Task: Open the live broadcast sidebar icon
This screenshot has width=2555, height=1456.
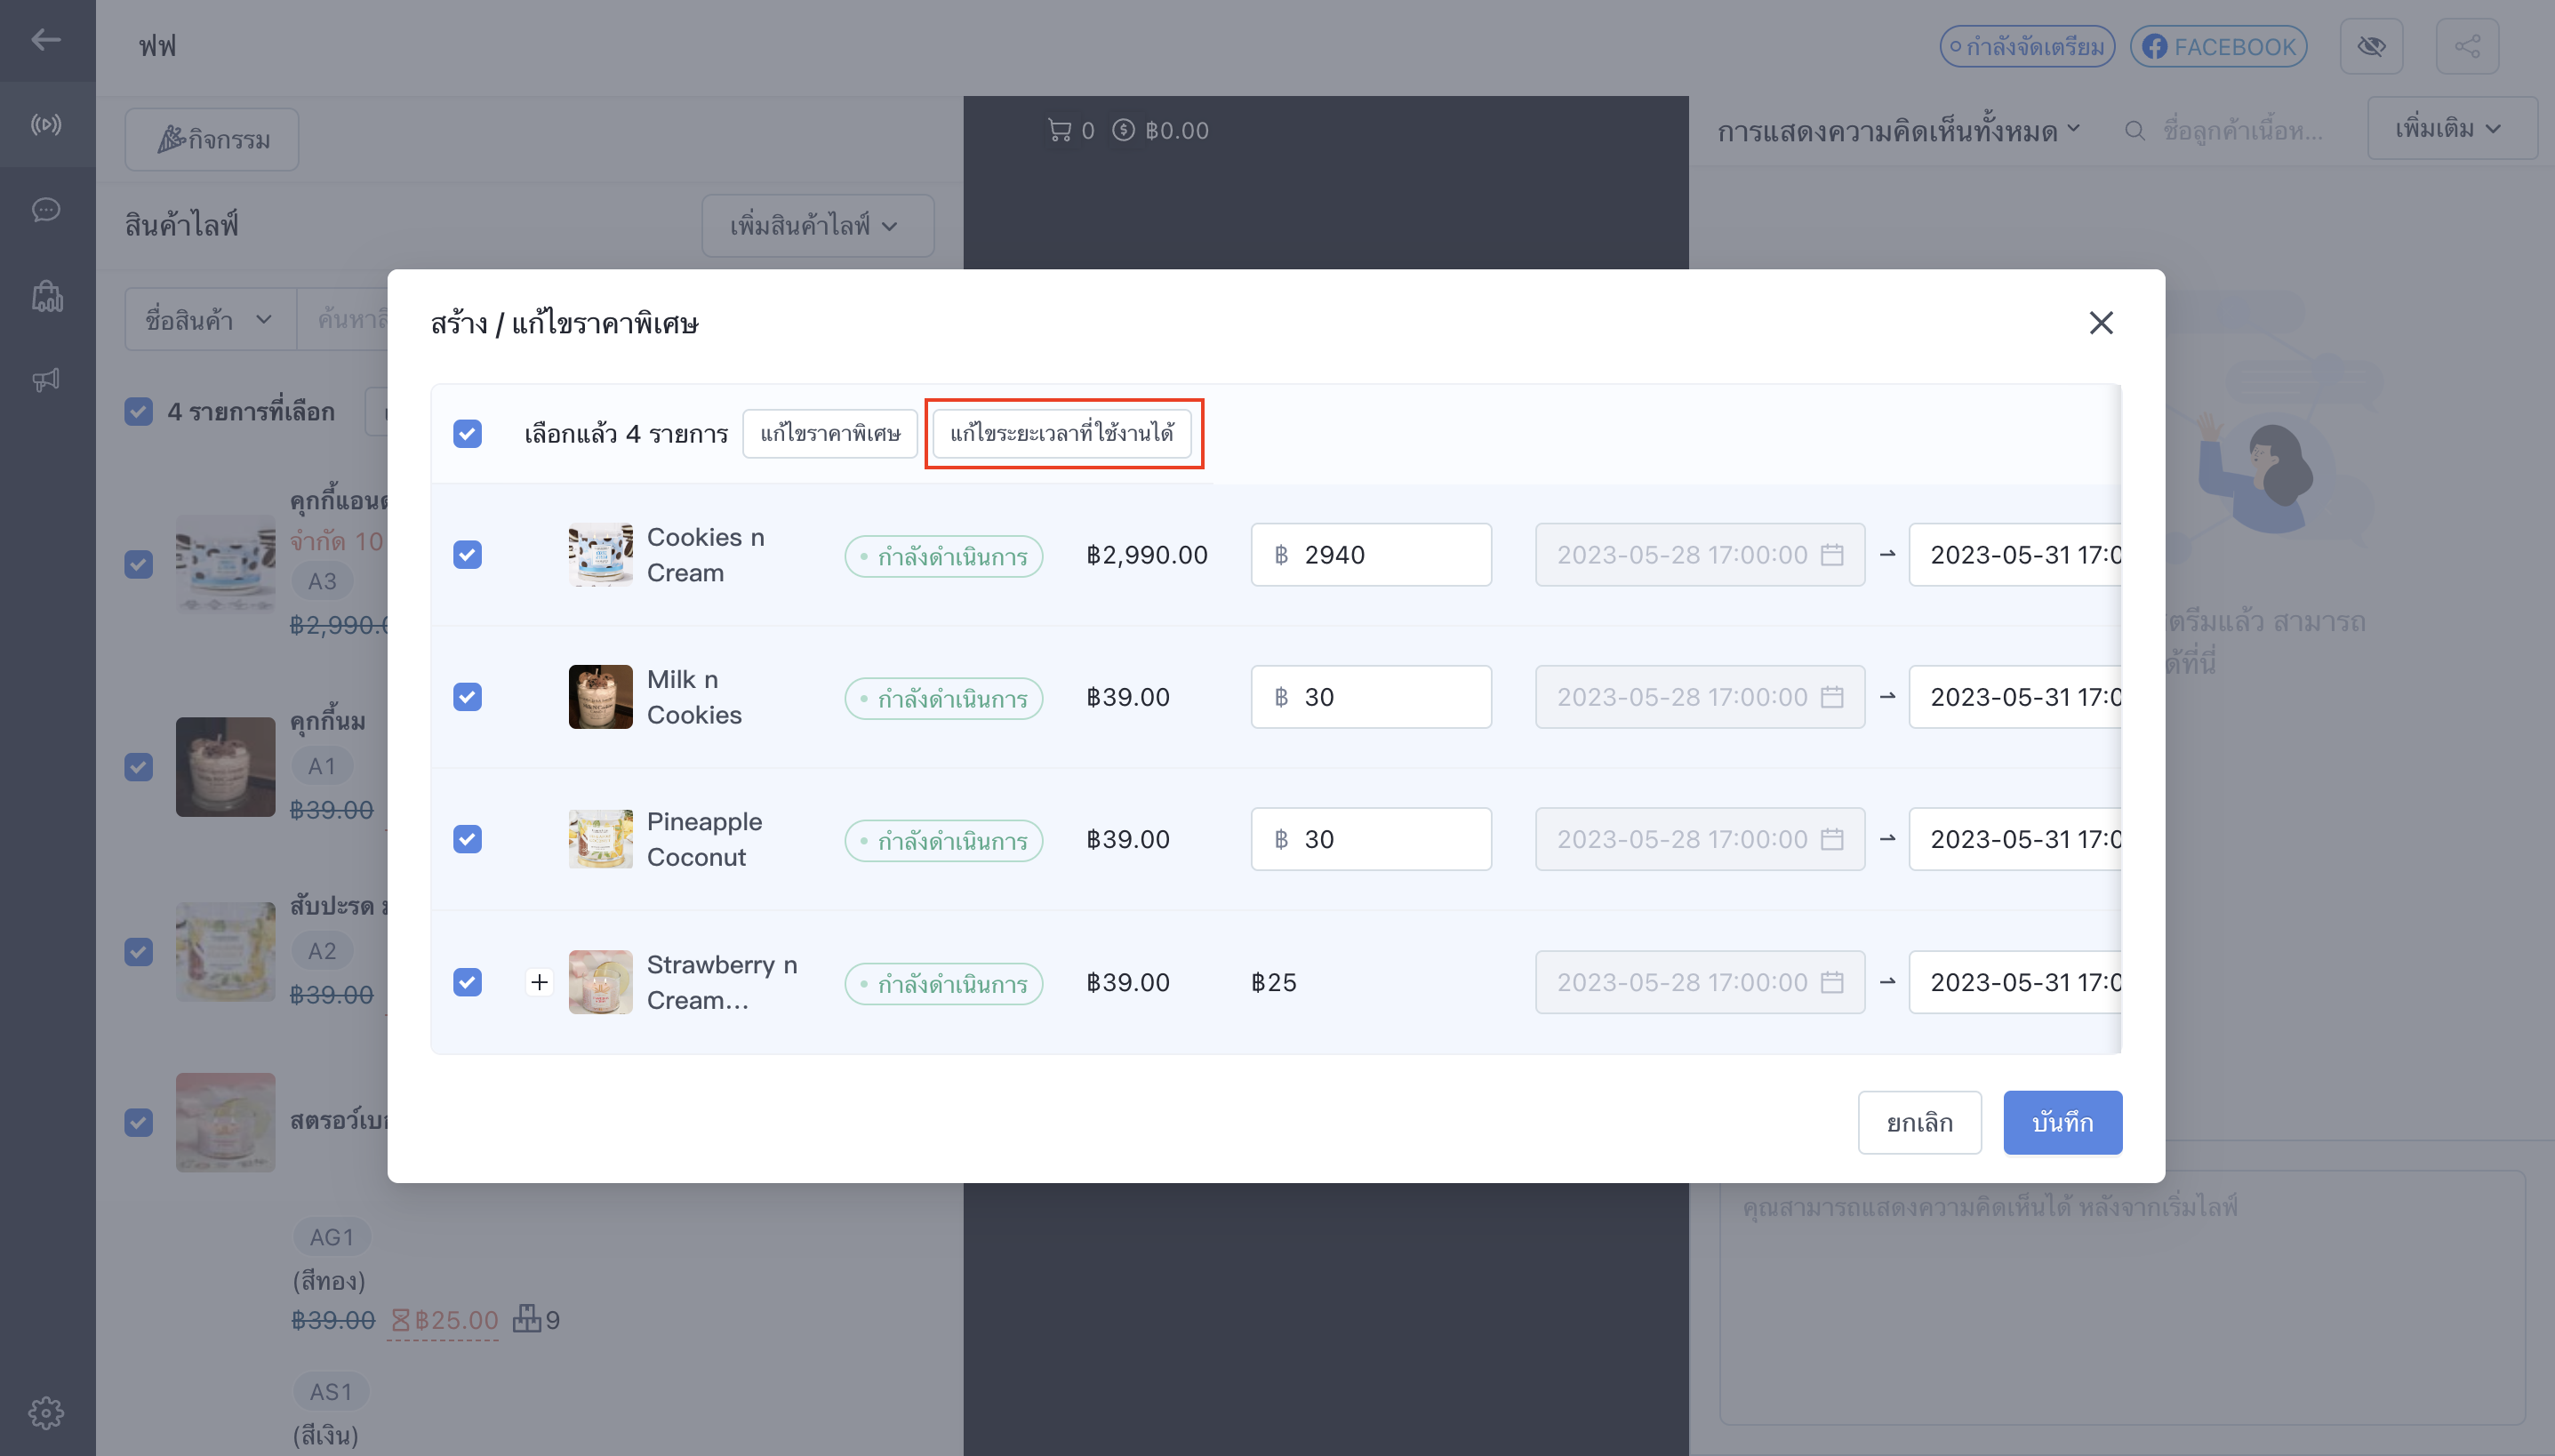Action: (46, 125)
